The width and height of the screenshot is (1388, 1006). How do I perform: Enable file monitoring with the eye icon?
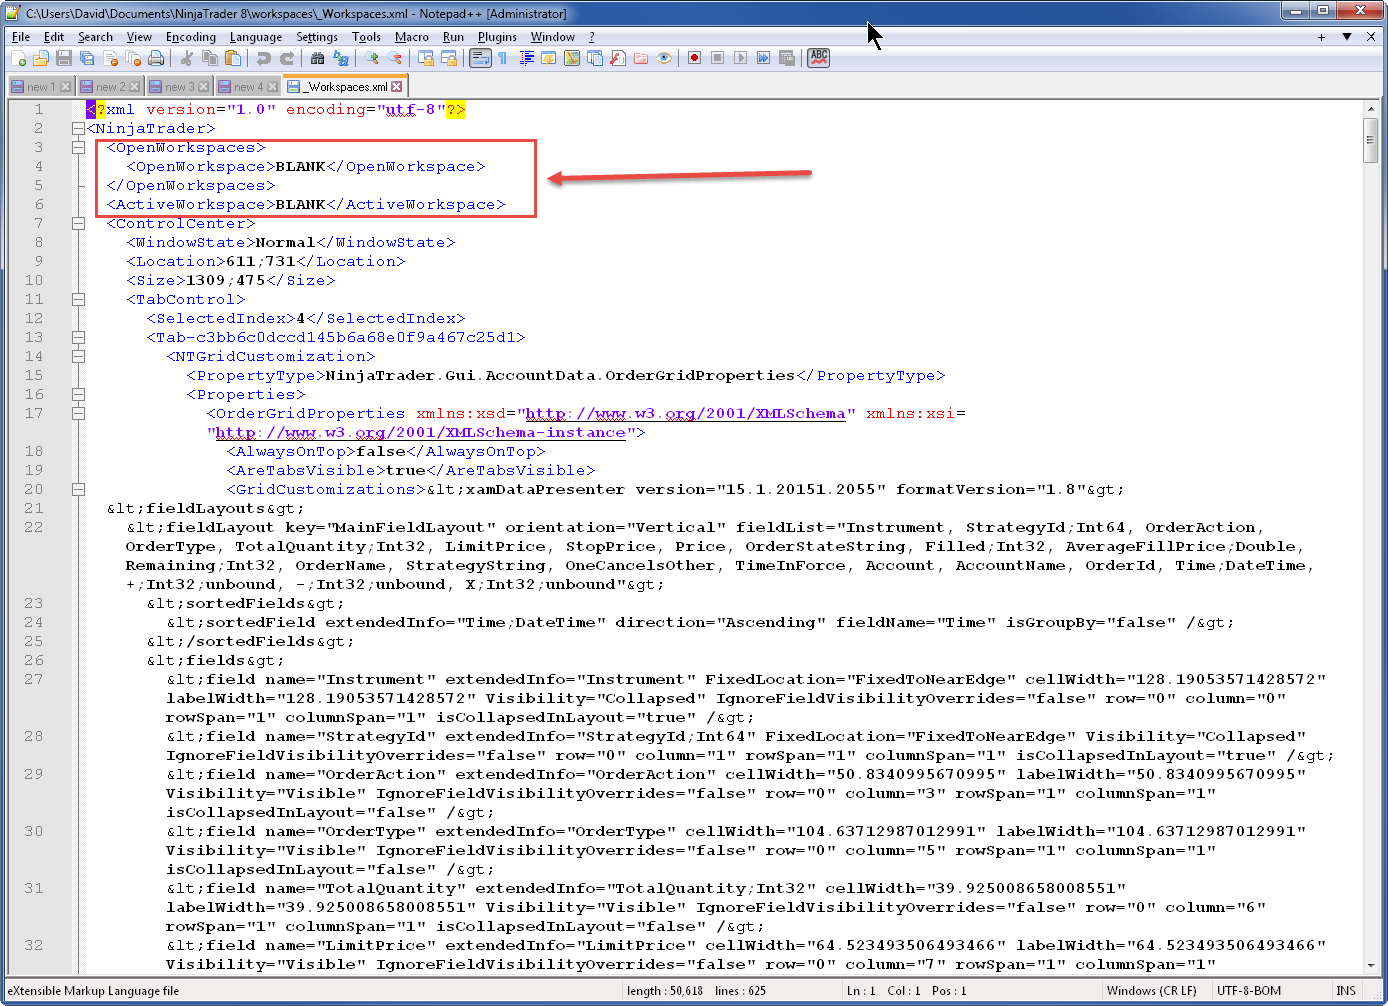[662, 58]
